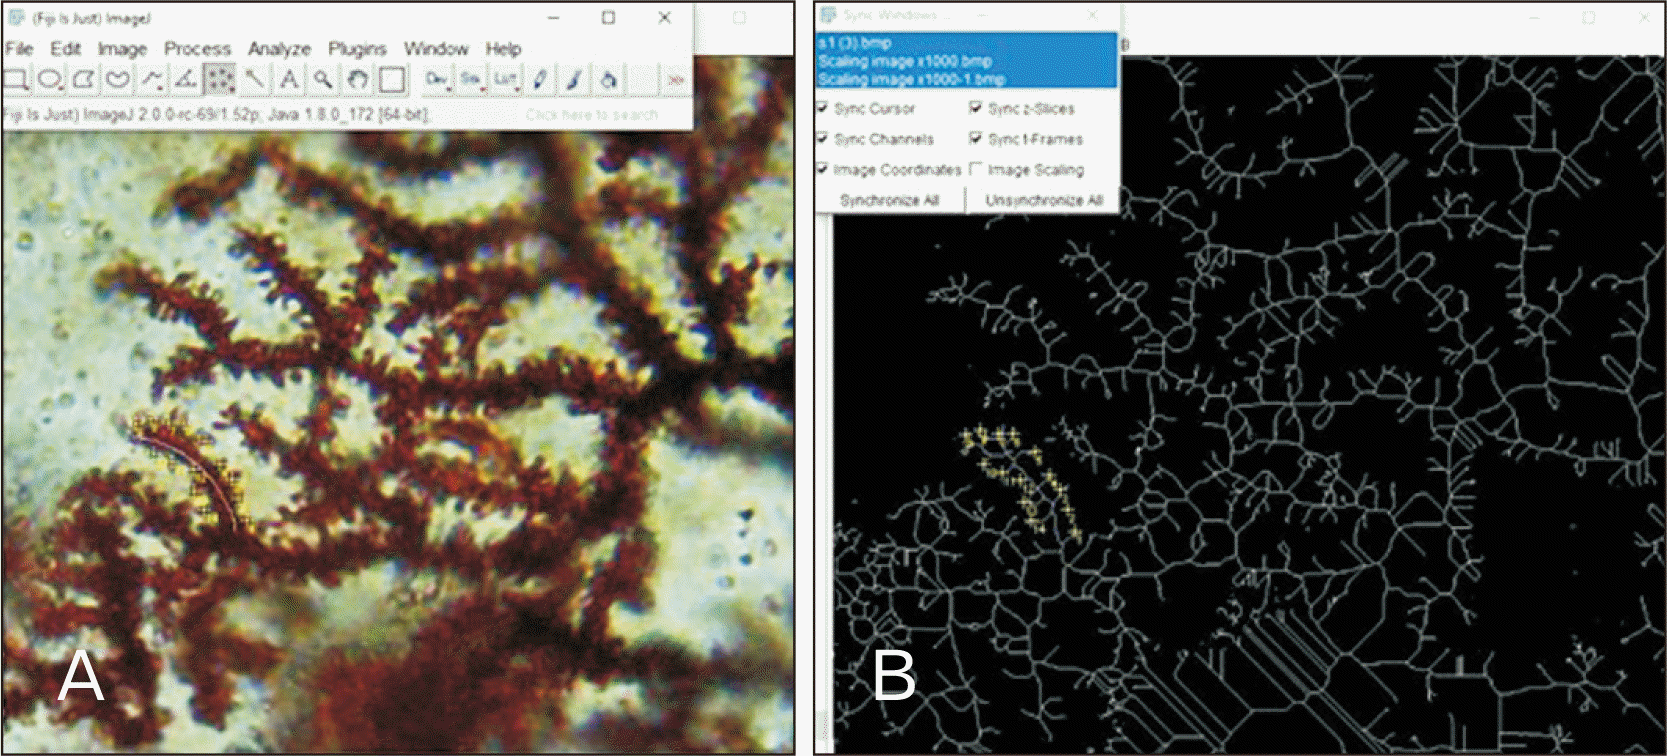Open the Stk stacks dropdown menu
Viewport: 1667px width, 756px height.
click(x=471, y=79)
